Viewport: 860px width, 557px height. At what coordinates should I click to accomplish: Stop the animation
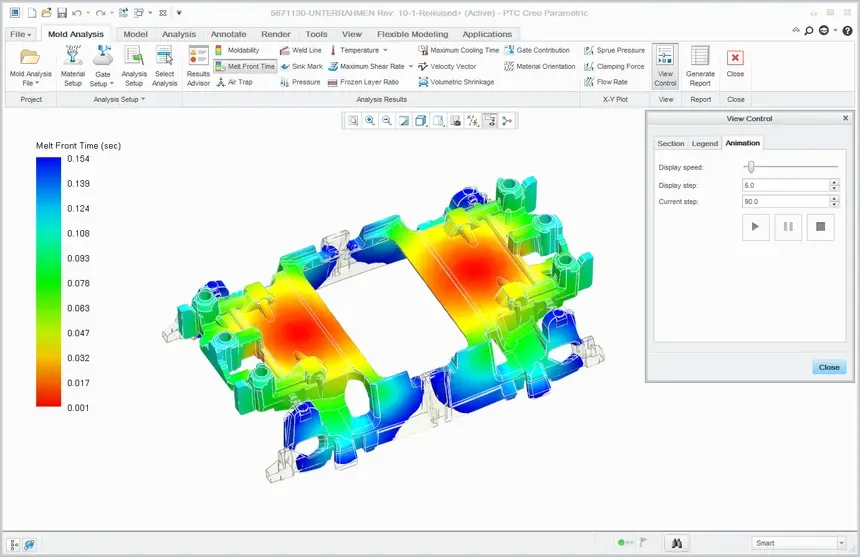coord(821,226)
